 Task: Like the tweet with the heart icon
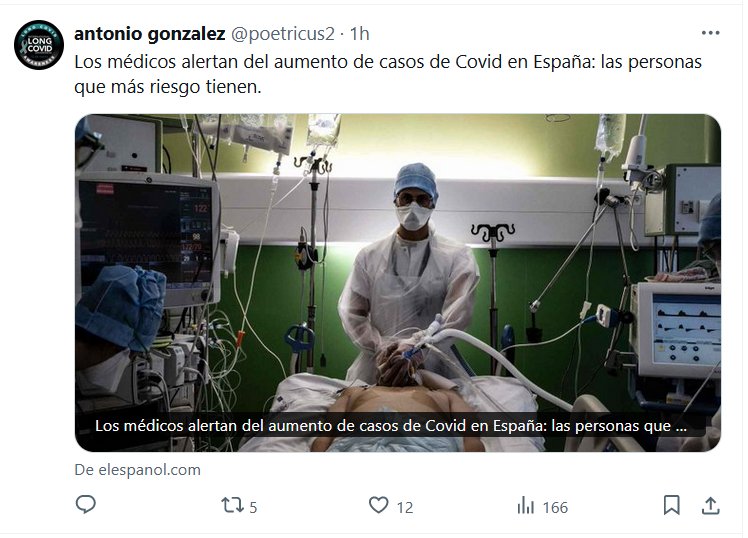(x=379, y=505)
